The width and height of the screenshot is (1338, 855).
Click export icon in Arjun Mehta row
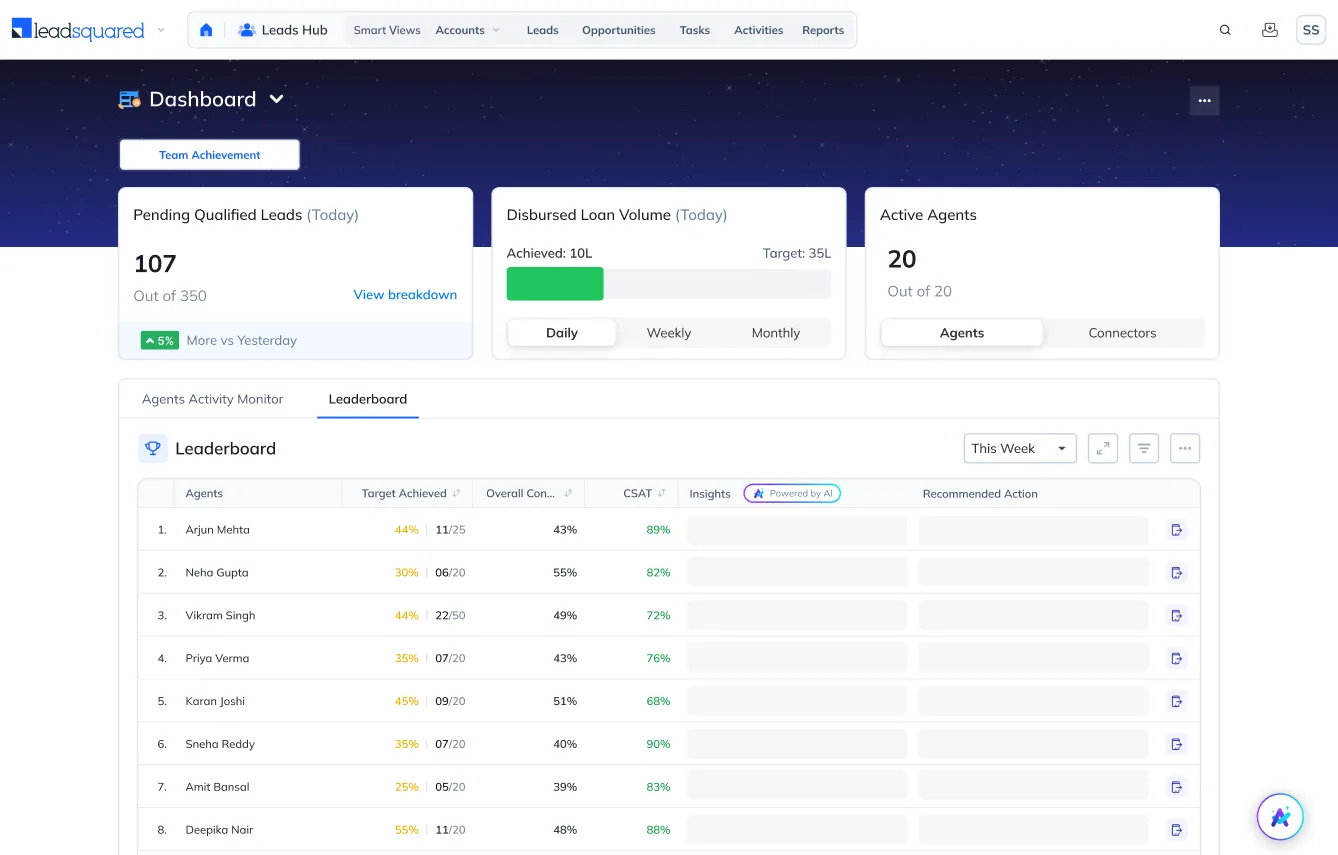point(1177,530)
